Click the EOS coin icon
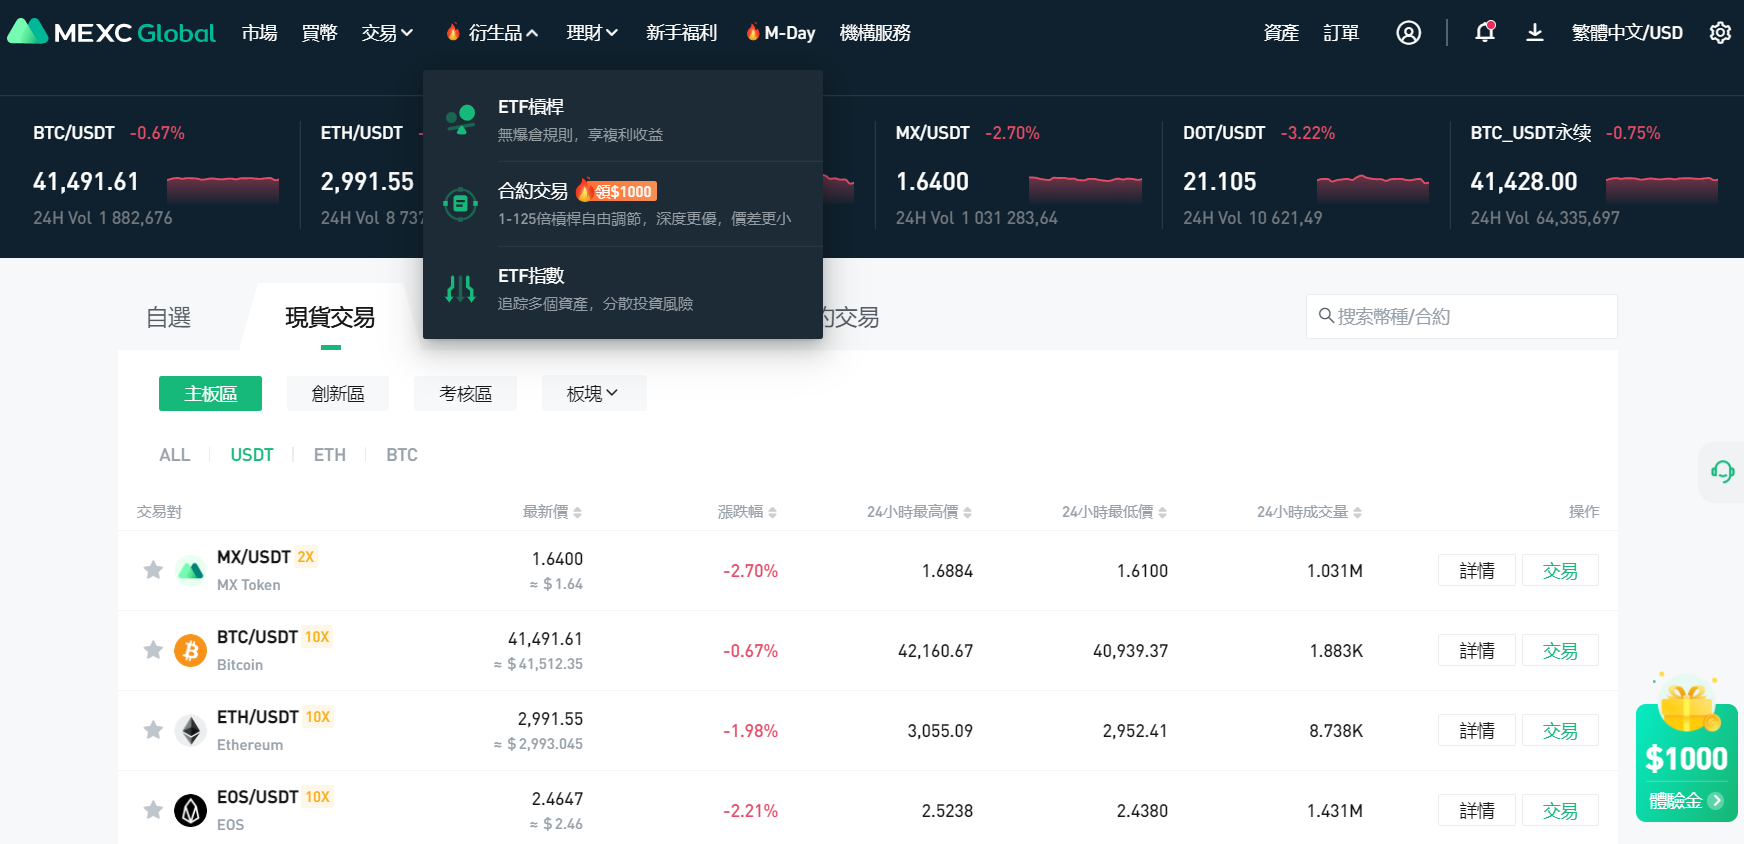Screen dimensions: 1744x844 190,811
